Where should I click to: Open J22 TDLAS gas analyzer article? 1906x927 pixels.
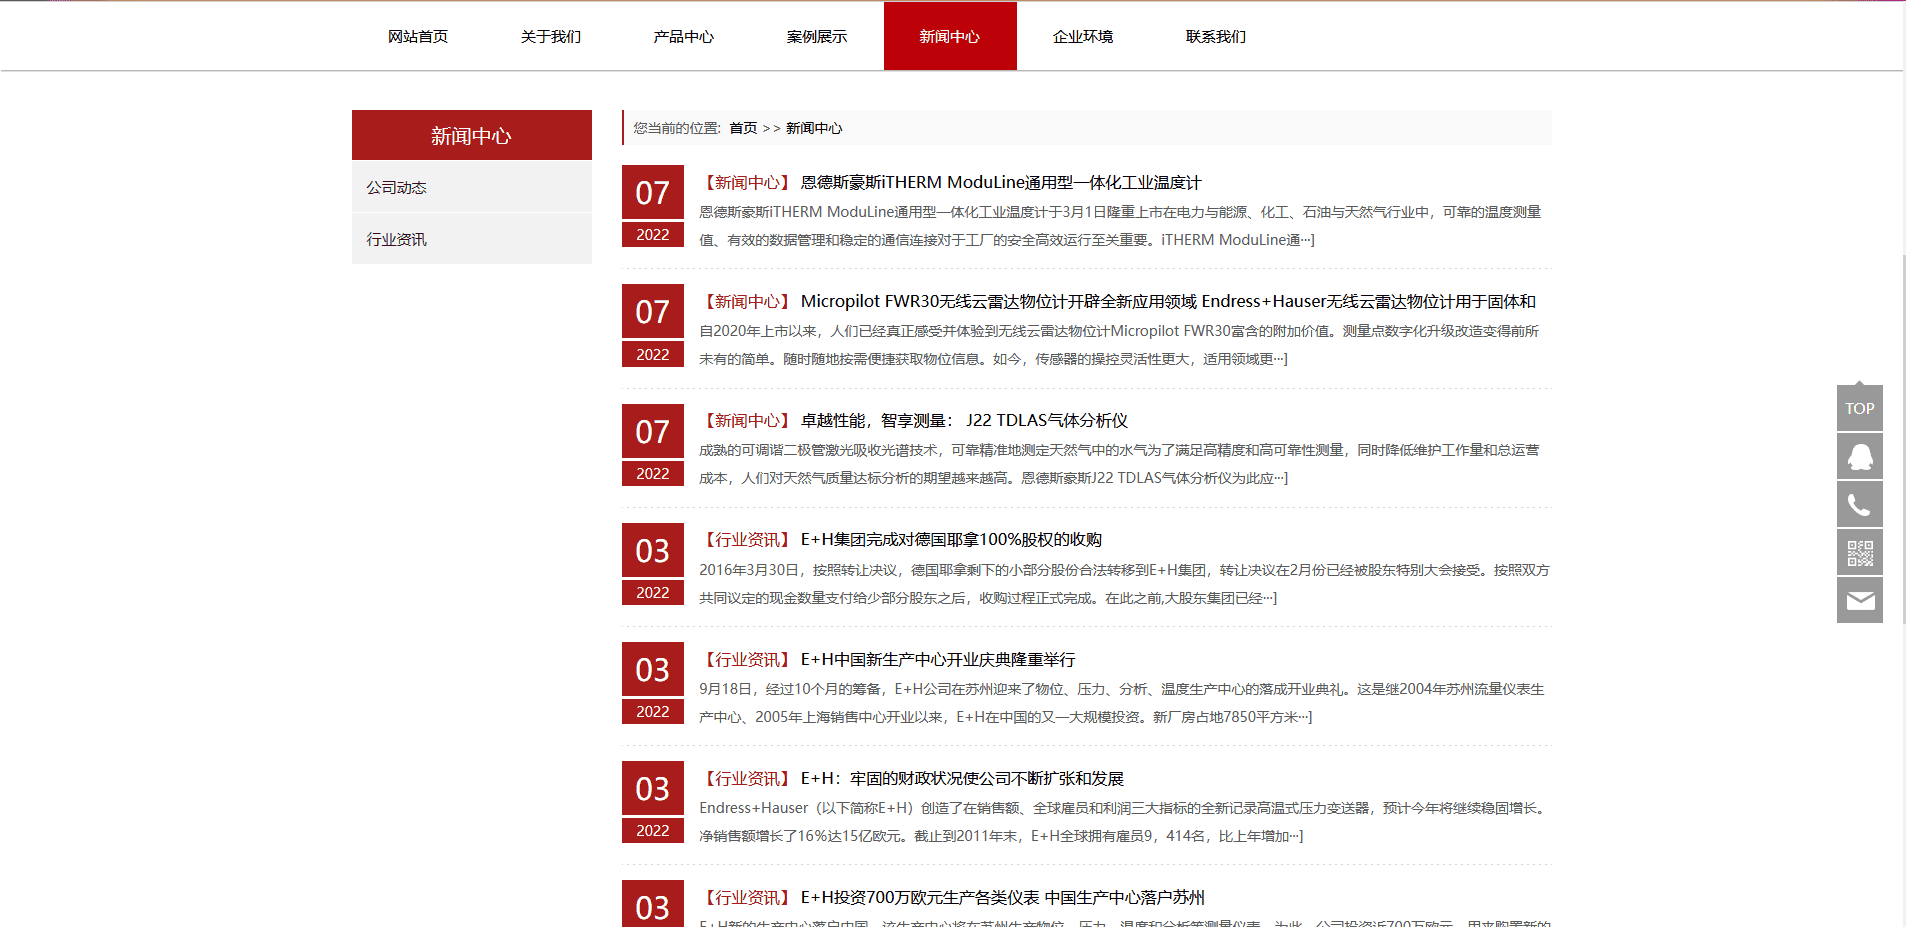tap(964, 421)
